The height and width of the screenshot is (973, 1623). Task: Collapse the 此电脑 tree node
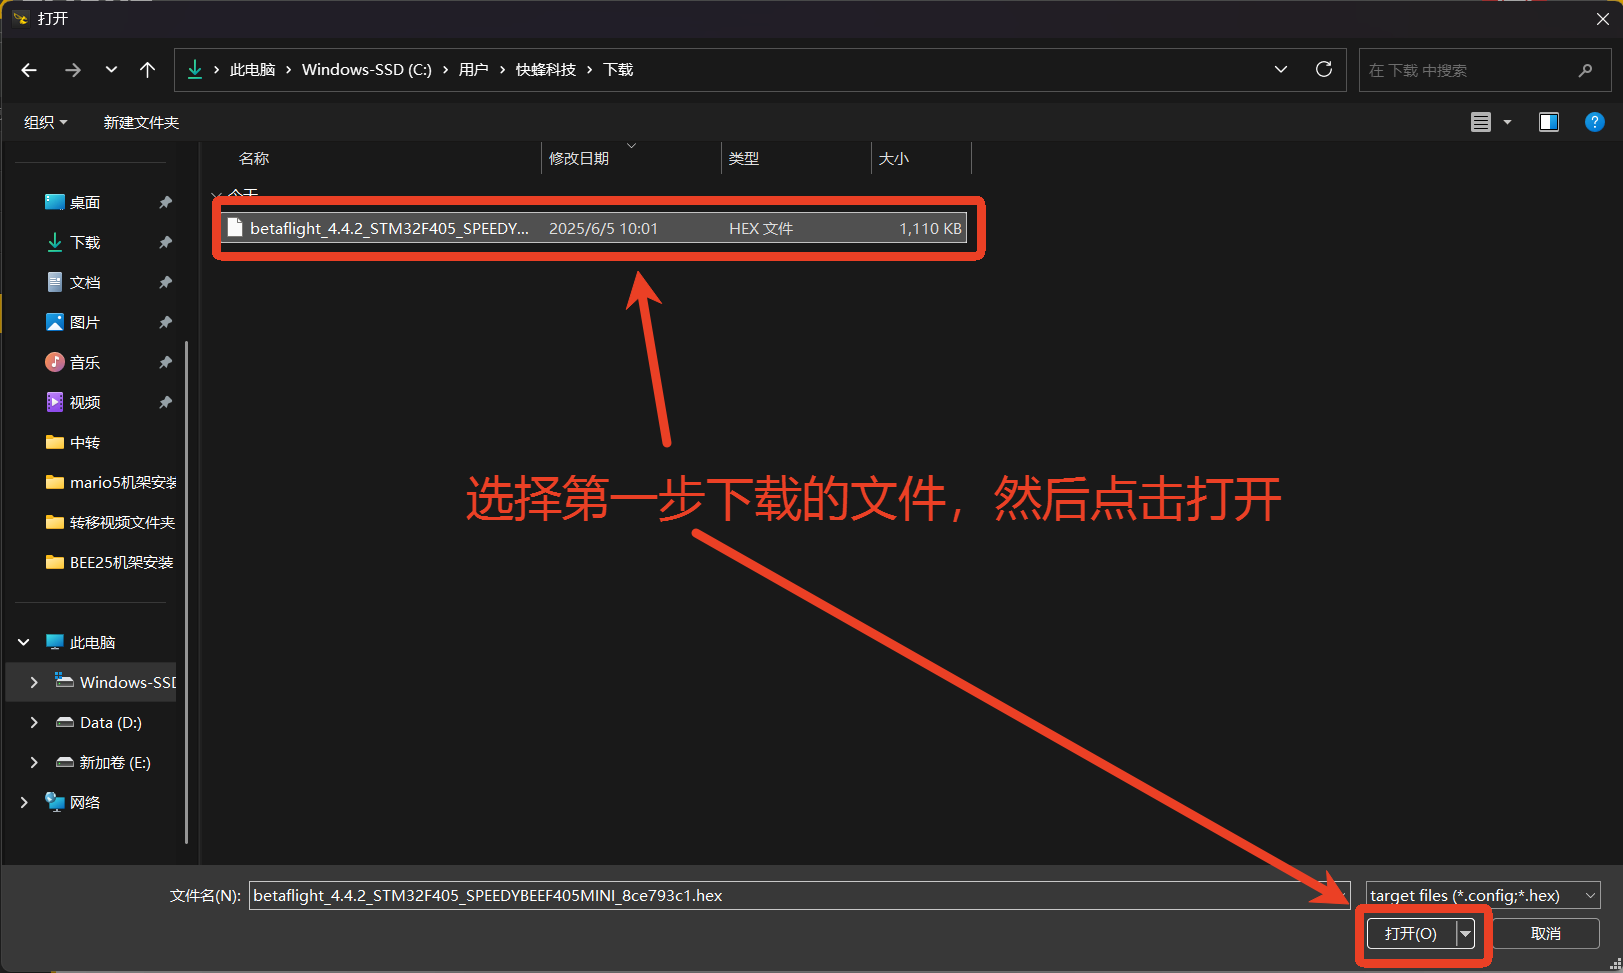[x=24, y=642]
